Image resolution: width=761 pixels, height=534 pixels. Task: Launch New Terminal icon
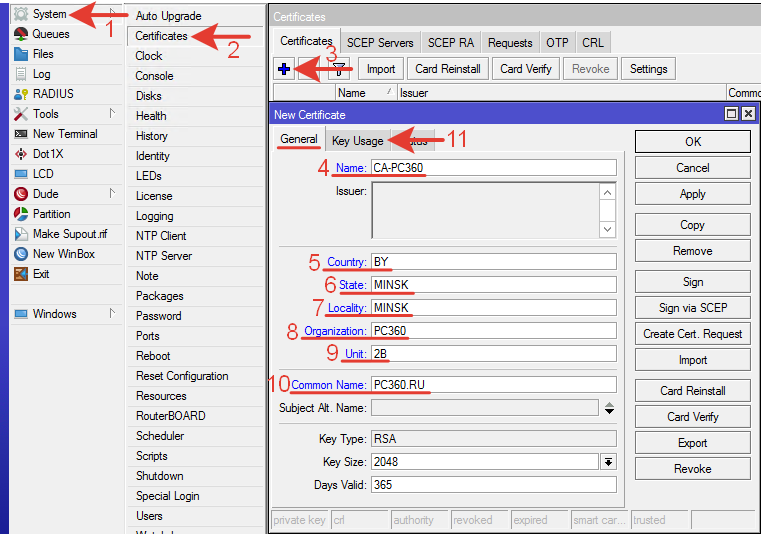(x=21, y=134)
